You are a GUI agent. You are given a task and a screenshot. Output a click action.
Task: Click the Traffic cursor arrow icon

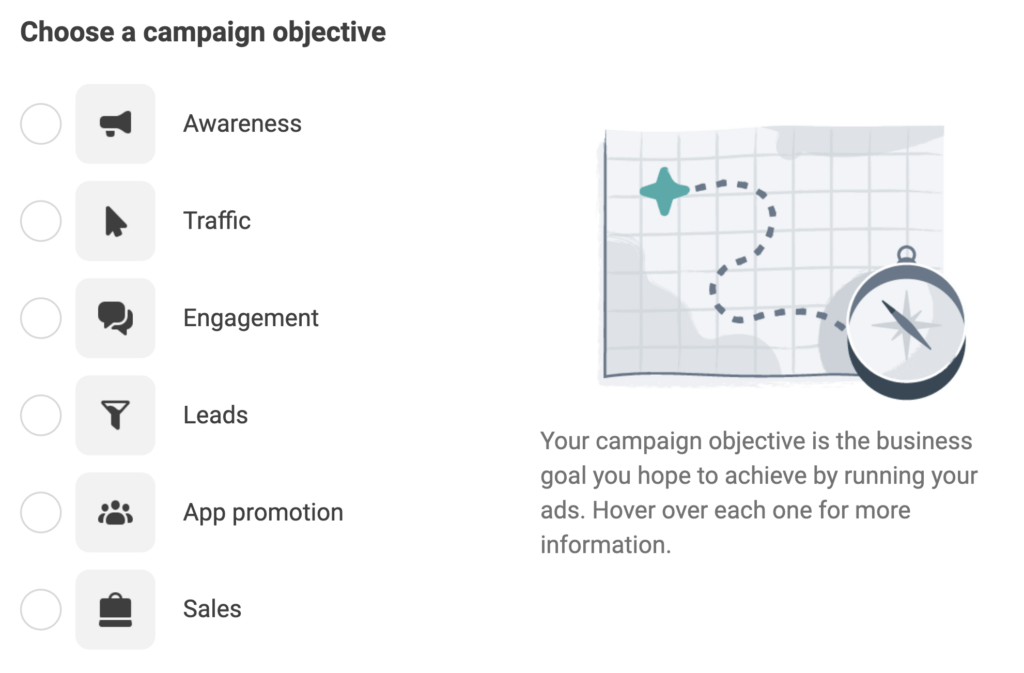115,221
